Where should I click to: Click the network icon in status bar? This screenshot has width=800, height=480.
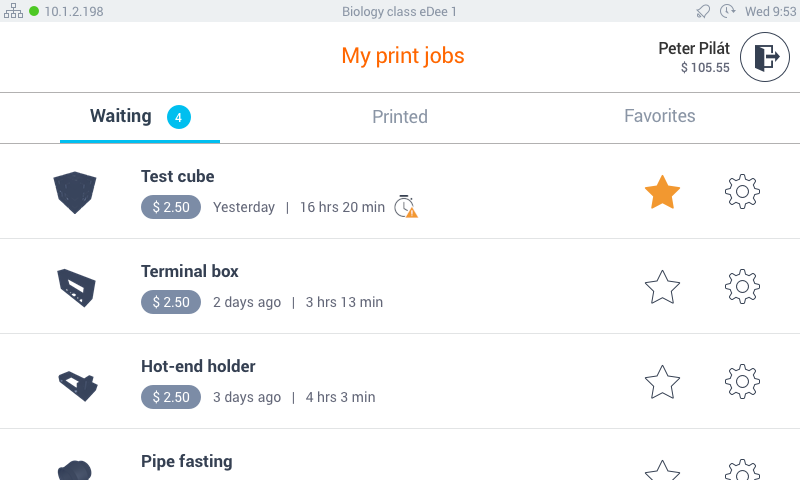(13, 12)
